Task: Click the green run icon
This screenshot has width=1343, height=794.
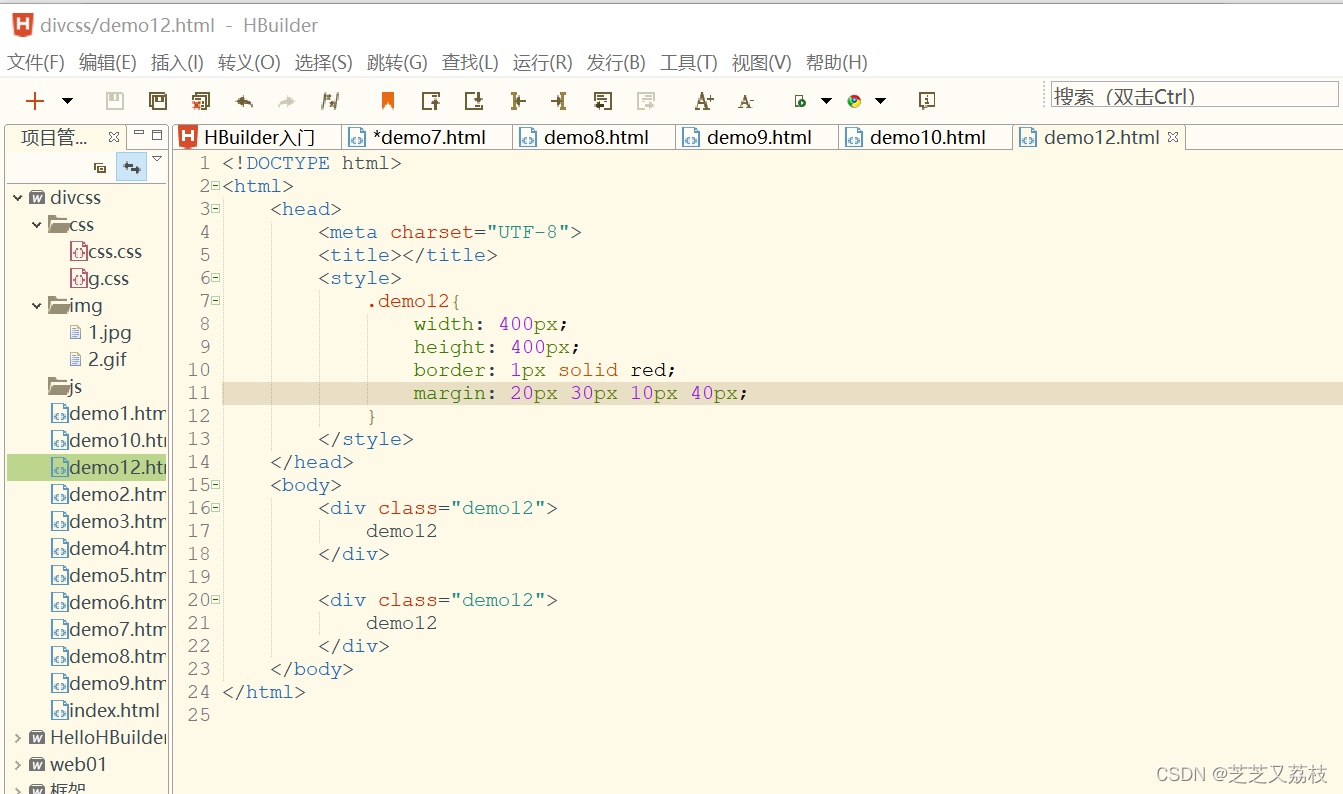Action: pyautogui.click(x=800, y=101)
